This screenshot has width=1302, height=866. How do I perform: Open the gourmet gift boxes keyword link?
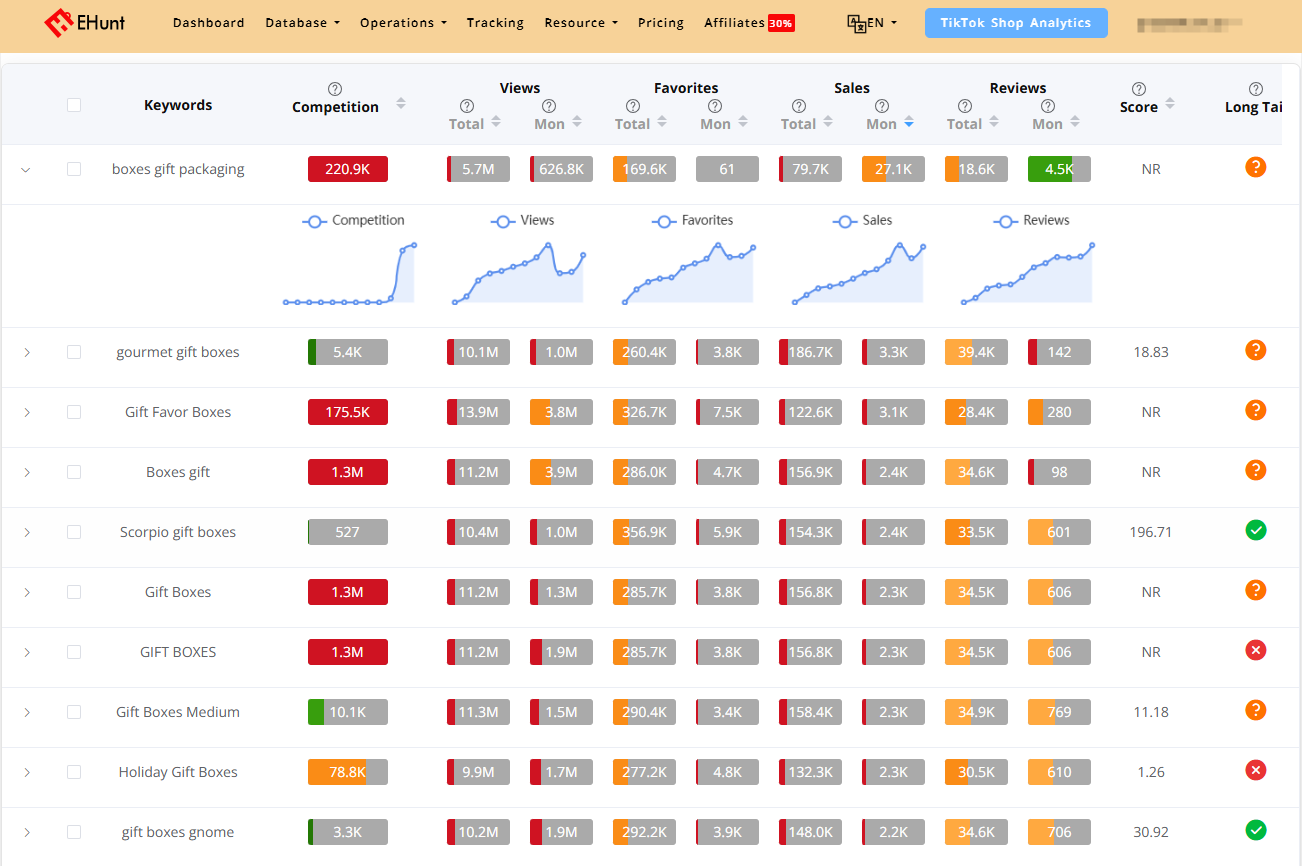[178, 351]
